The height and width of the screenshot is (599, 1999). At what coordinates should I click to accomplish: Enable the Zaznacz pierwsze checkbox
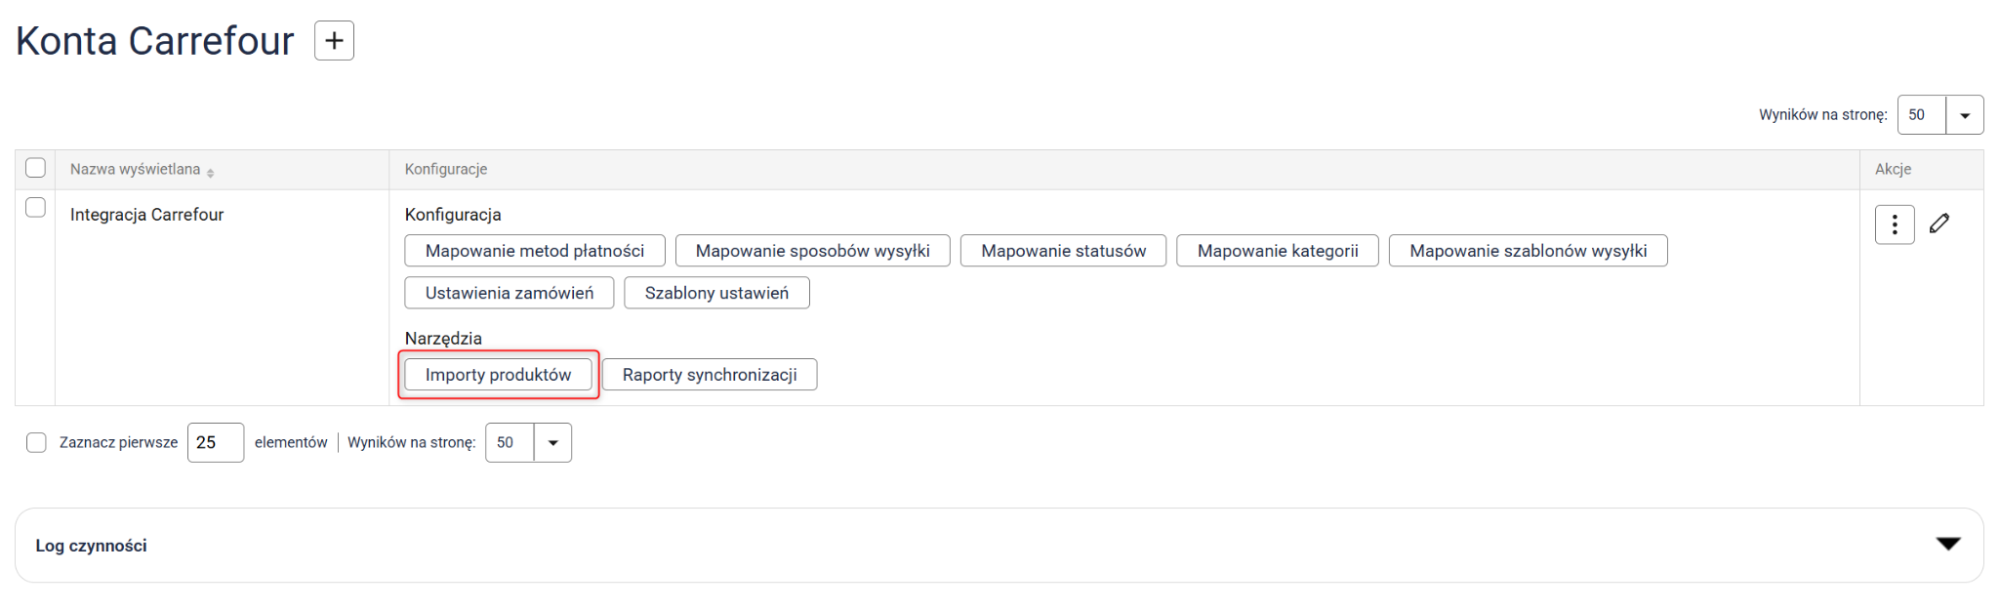36,443
